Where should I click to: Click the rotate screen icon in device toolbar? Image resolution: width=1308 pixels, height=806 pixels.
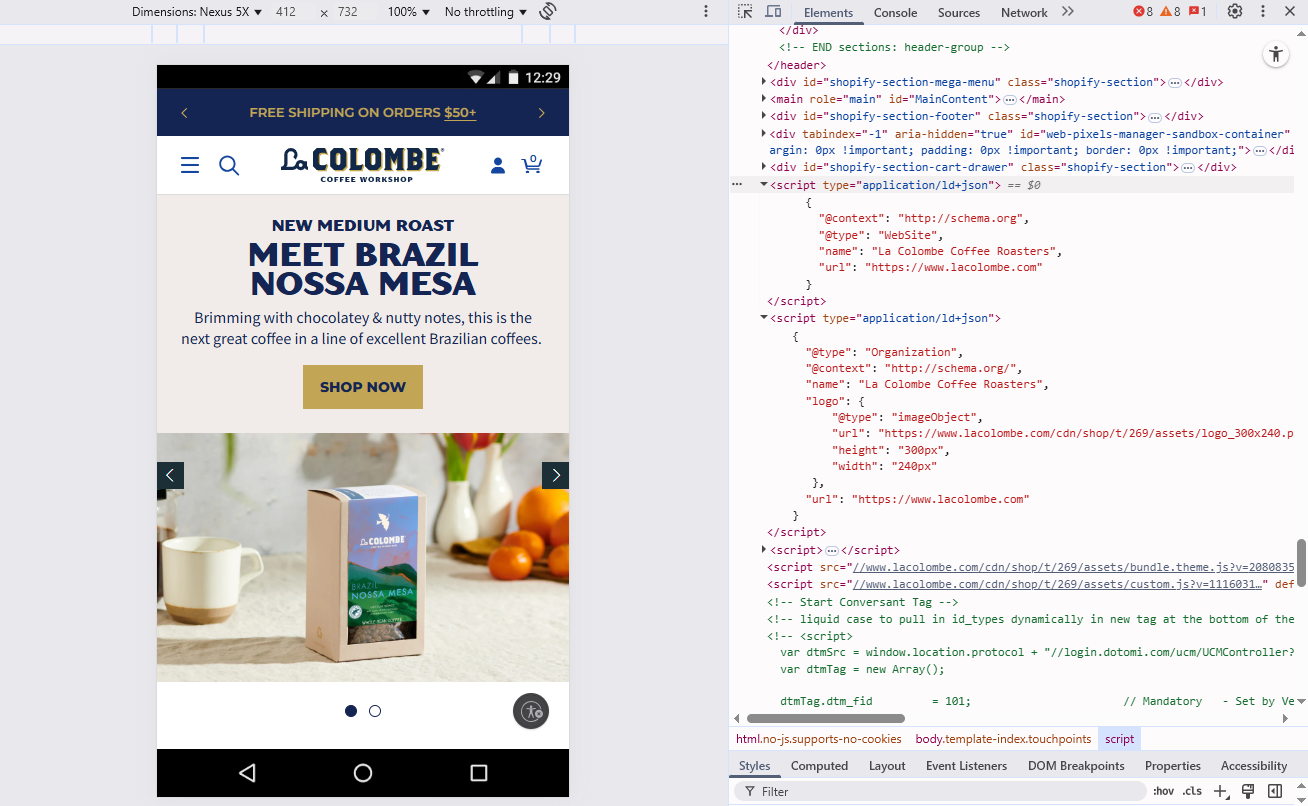click(x=548, y=12)
